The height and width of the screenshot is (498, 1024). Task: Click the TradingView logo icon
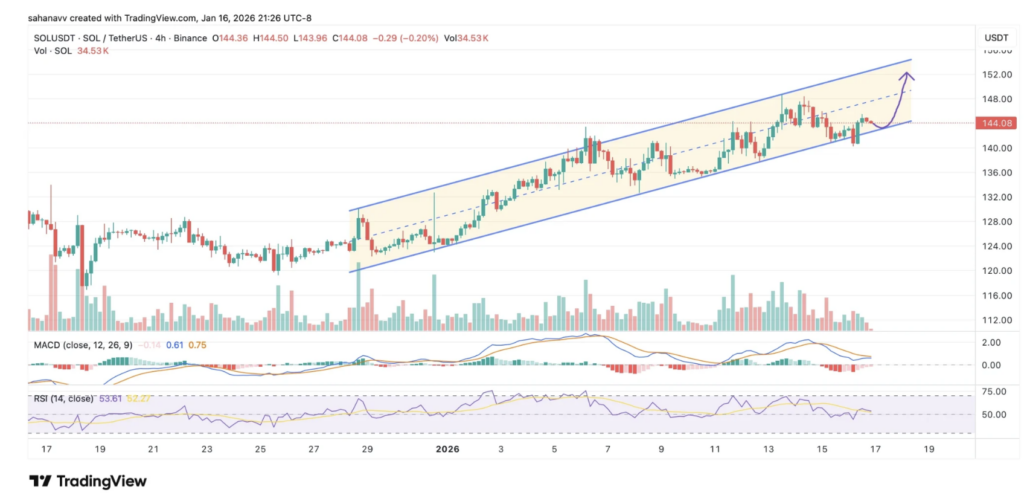(40, 481)
